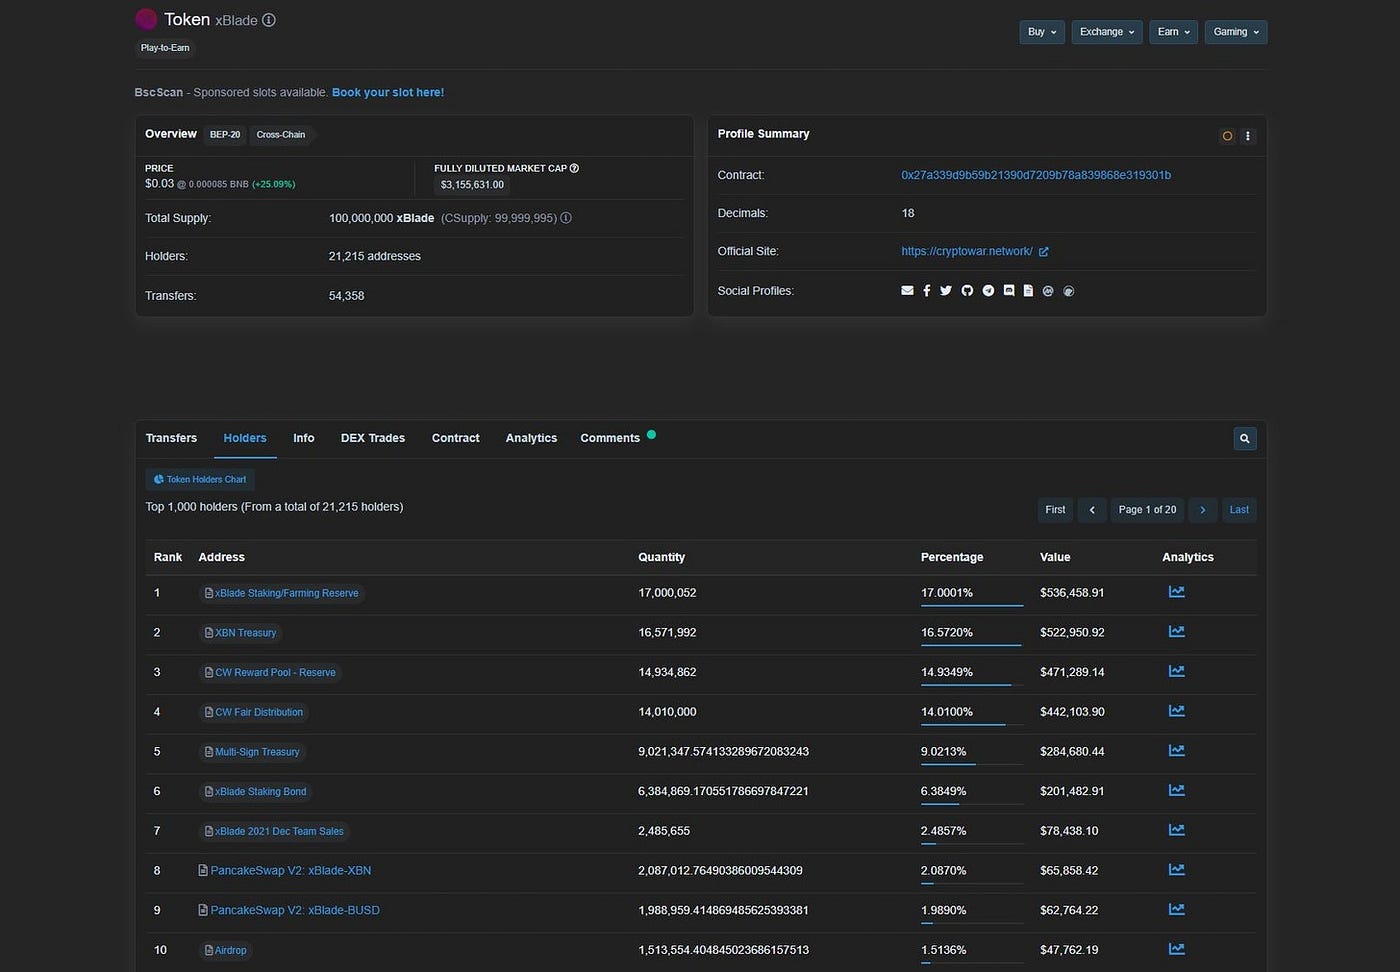Open the Discord social profile icon
The image size is (1400, 972).
click(x=1009, y=291)
